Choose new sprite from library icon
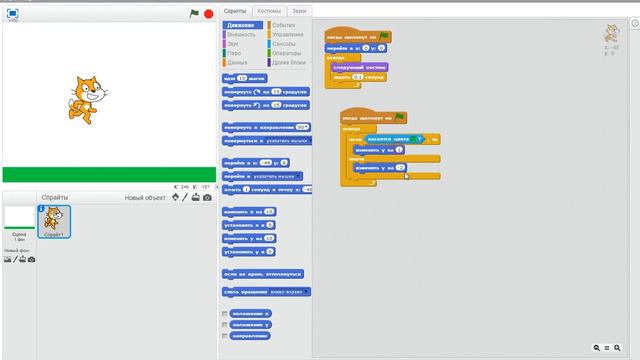The width and height of the screenshot is (640, 360). pos(176,197)
